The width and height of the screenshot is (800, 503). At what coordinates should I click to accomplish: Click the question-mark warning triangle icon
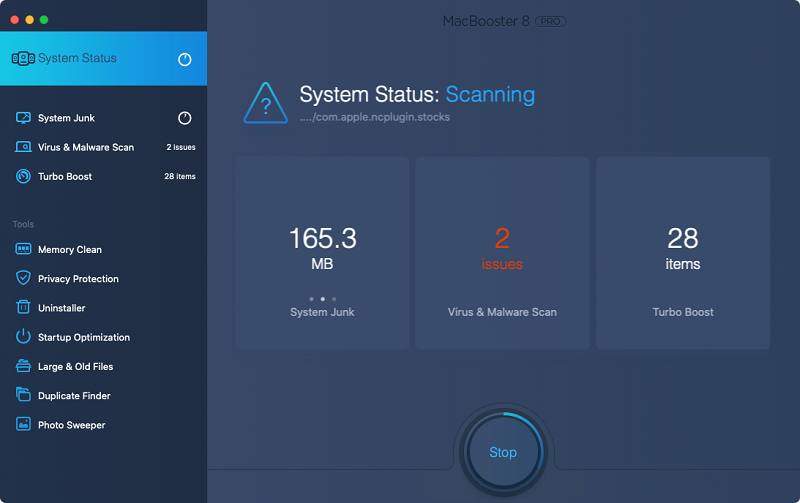[265, 103]
